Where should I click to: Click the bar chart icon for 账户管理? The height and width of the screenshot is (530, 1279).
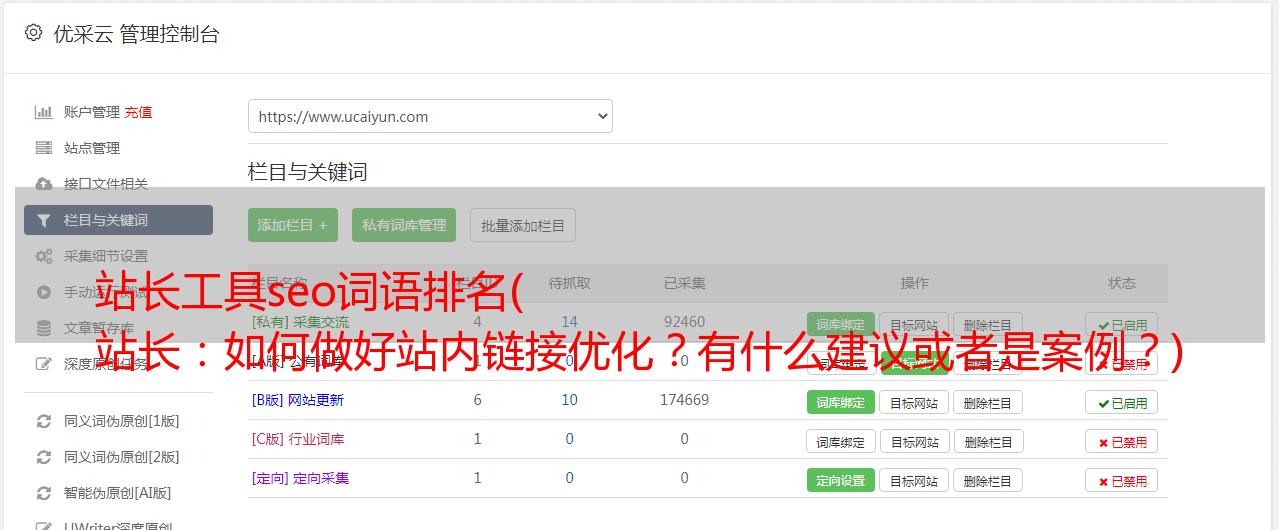click(x=44, y=112)
